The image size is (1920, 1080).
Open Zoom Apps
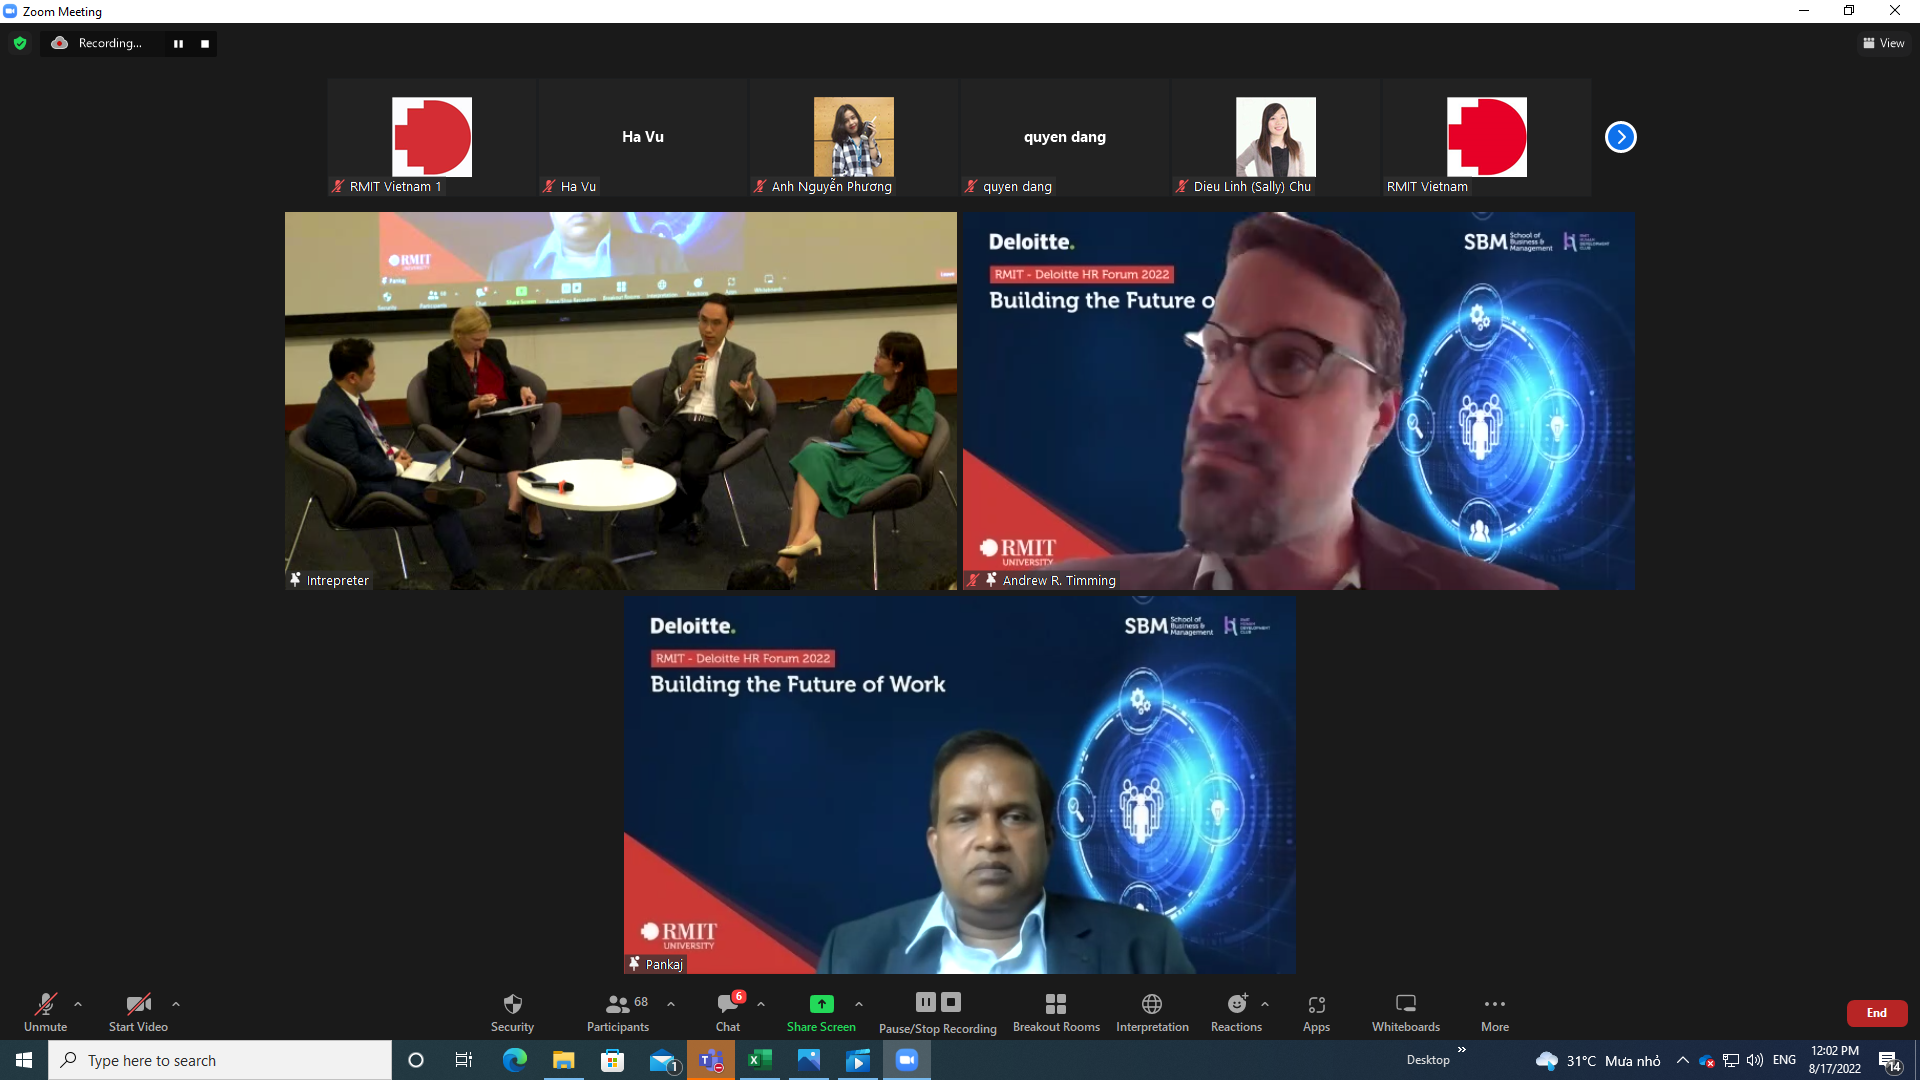click(1316, 1011)
